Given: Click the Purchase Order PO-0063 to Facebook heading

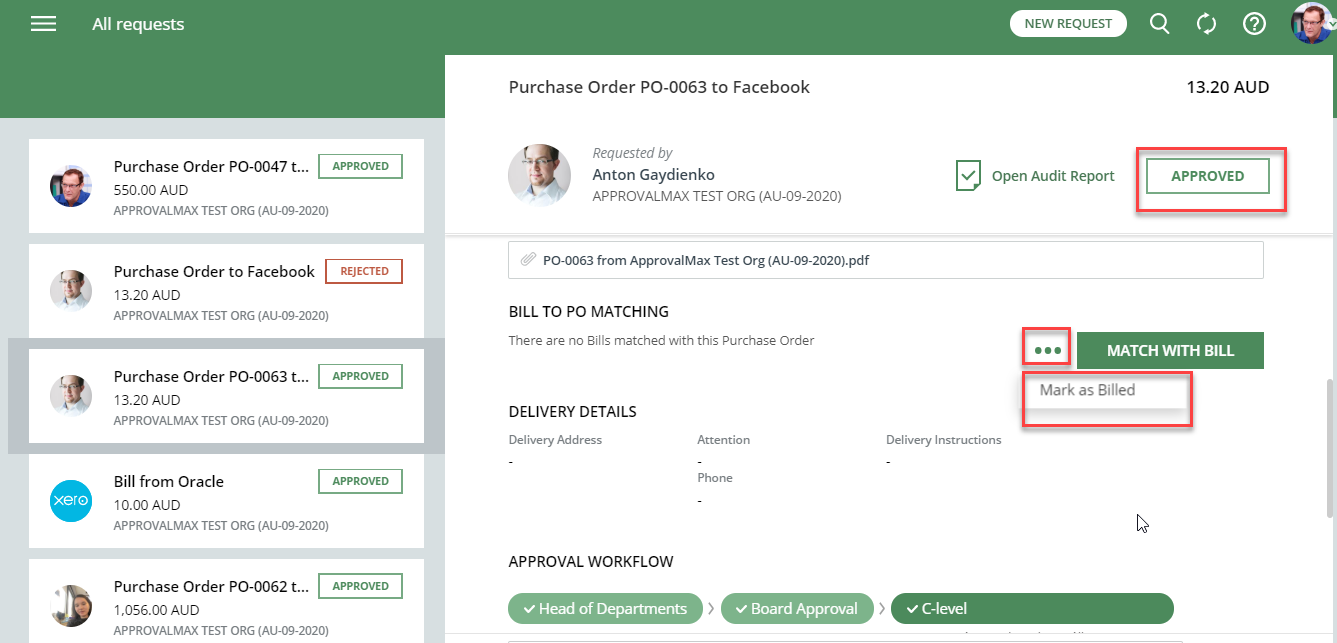Looking at the screenshot, I should click(659, 87).
